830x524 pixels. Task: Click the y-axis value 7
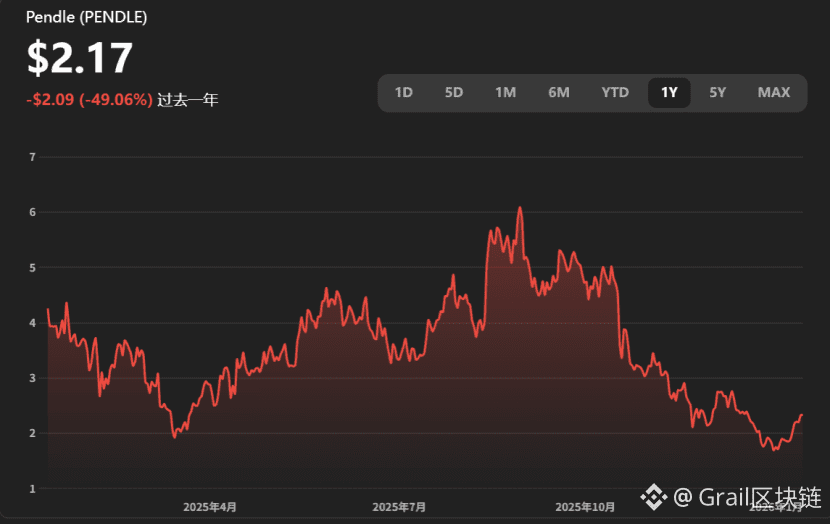(32, 157)
